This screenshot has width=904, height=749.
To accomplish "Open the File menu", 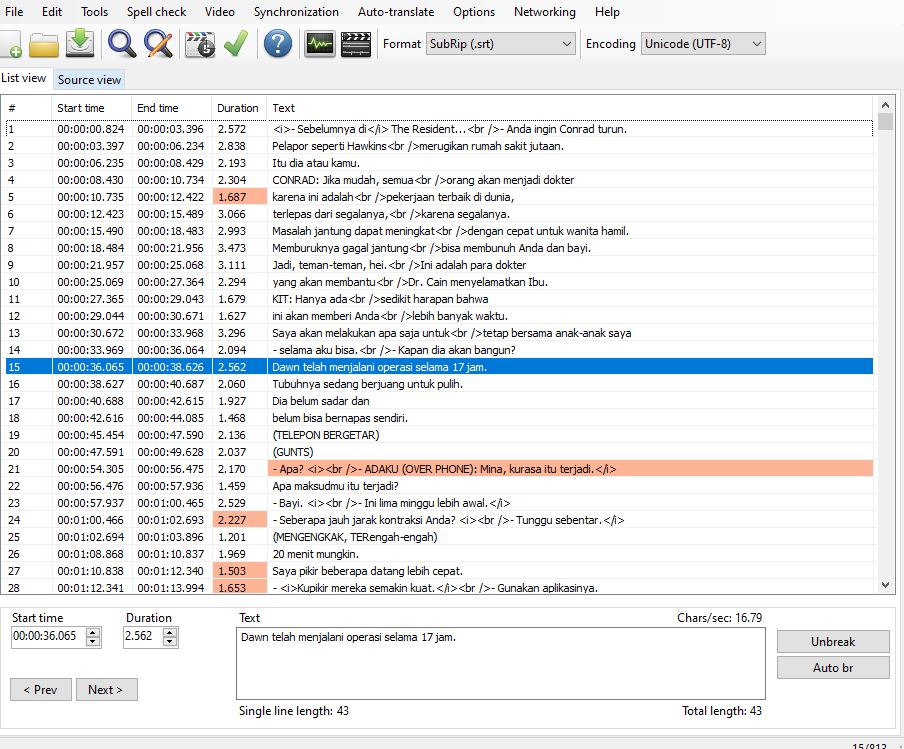I will (x=14, y=12).
